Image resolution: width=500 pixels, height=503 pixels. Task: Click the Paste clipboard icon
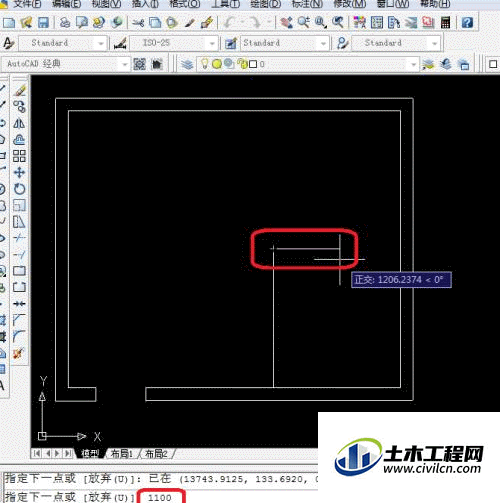click(172, 23)
